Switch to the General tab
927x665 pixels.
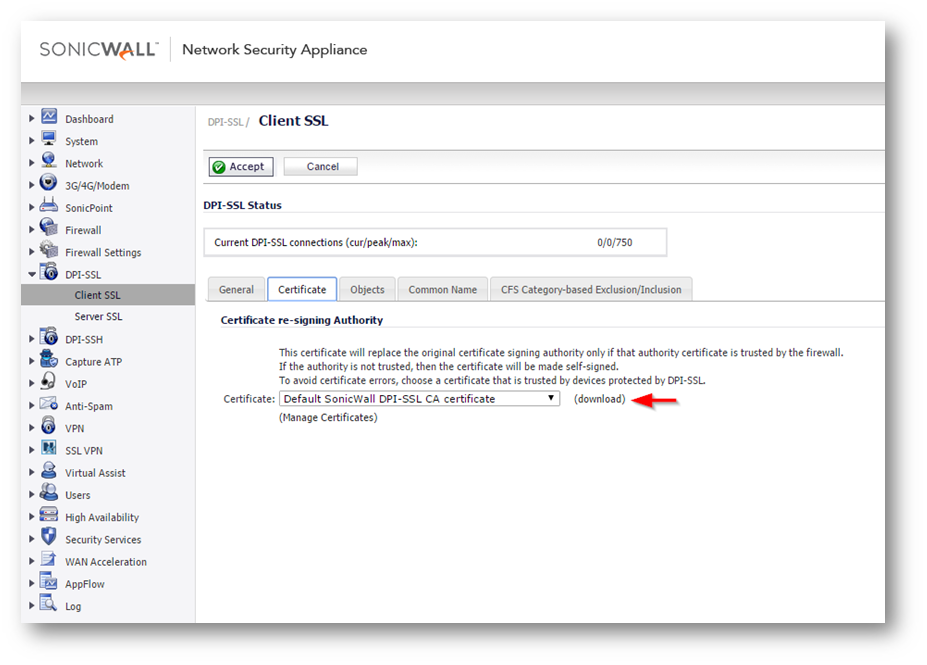point(236,290)
